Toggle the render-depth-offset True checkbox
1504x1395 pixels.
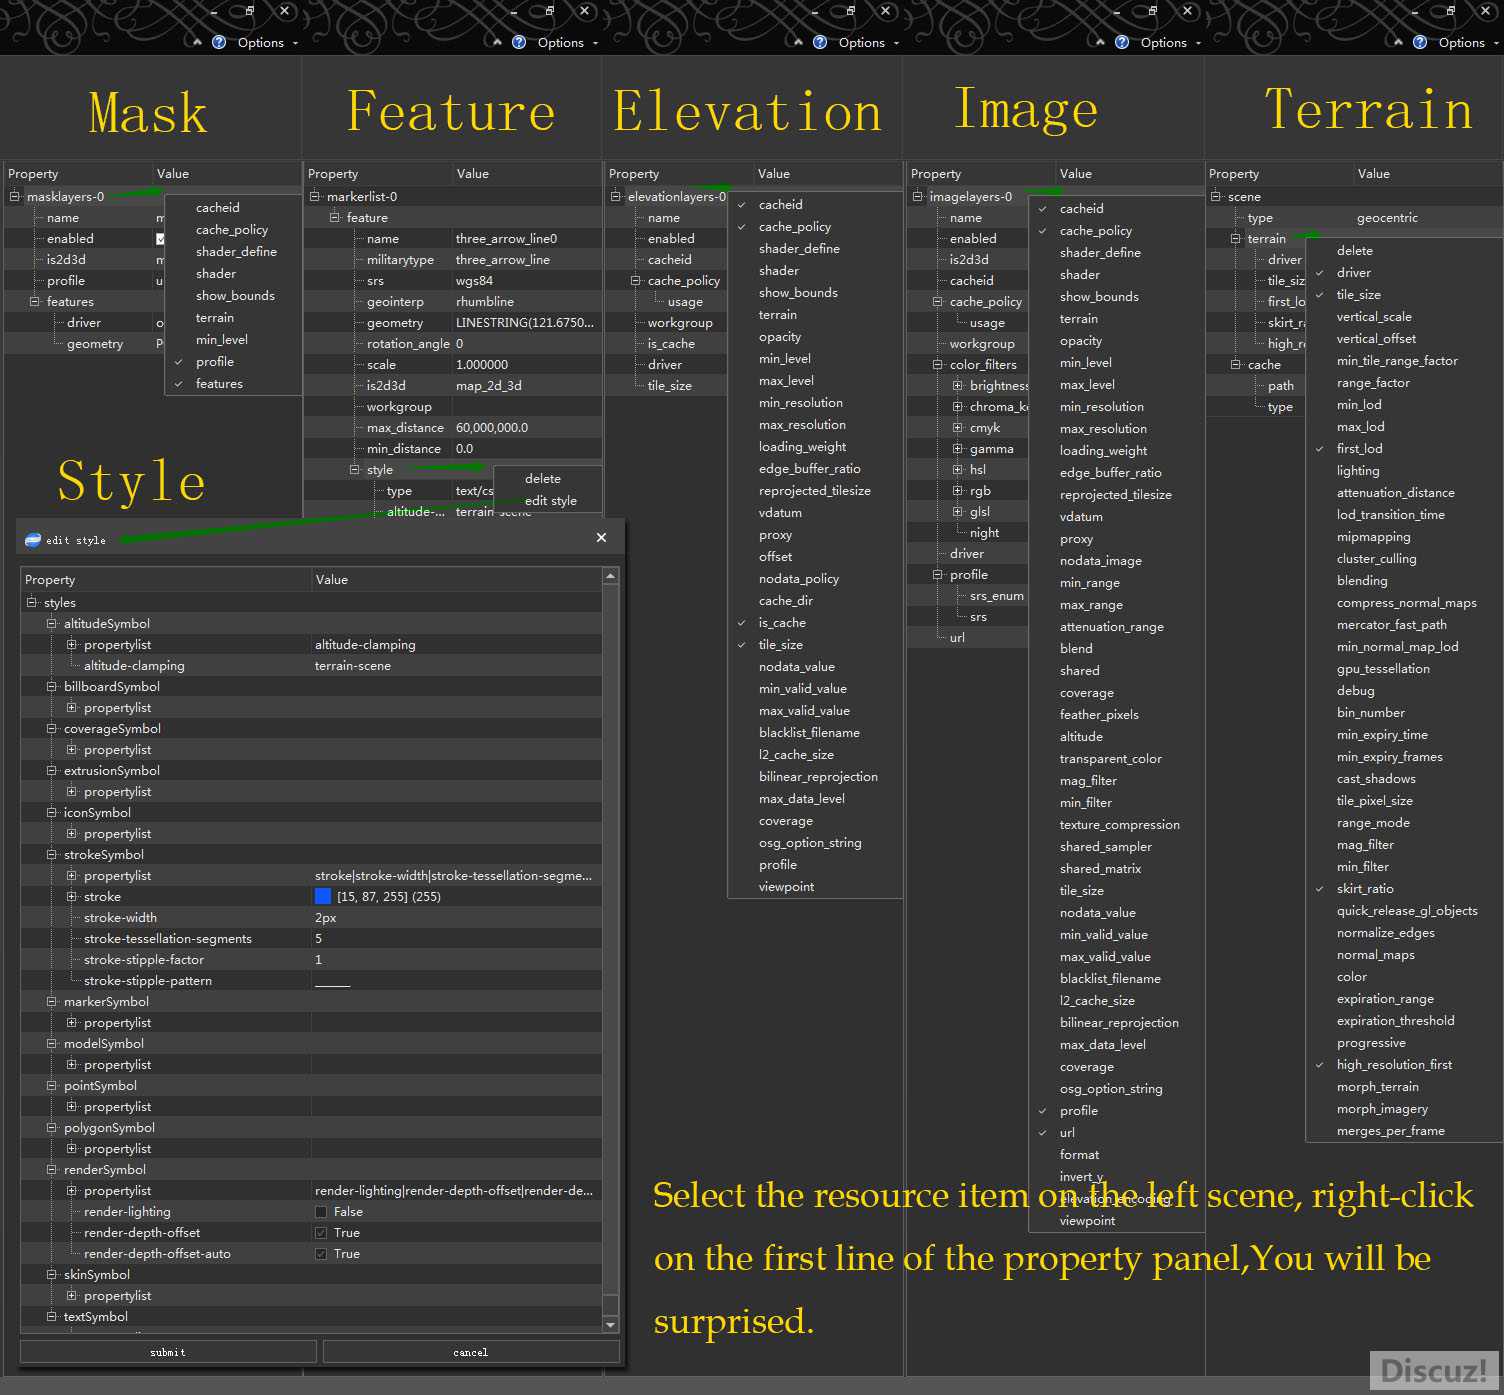pos(321,1233)
